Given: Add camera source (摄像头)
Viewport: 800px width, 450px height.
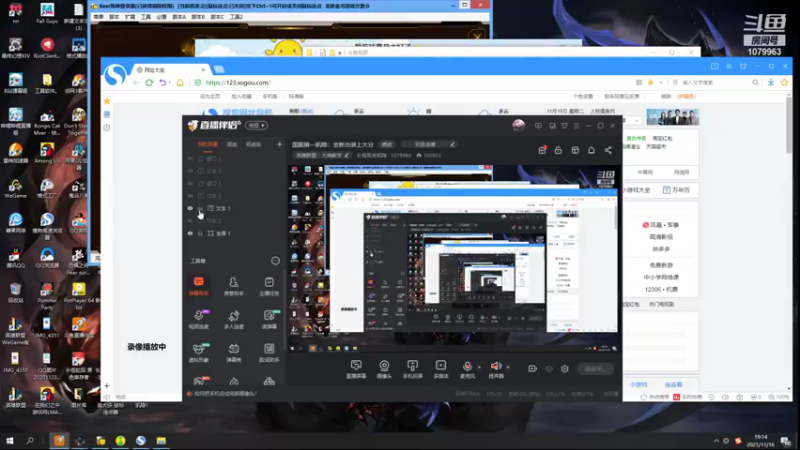Looking at the screenshot, I should tap(384, 368).
